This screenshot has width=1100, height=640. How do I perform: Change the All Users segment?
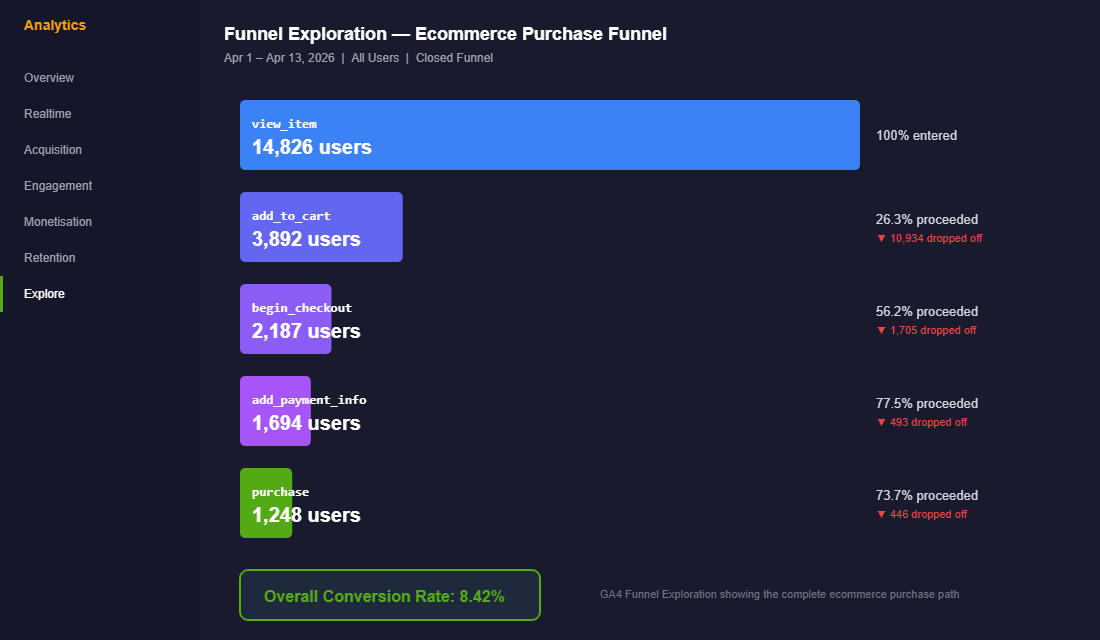[x=374, y=57]
